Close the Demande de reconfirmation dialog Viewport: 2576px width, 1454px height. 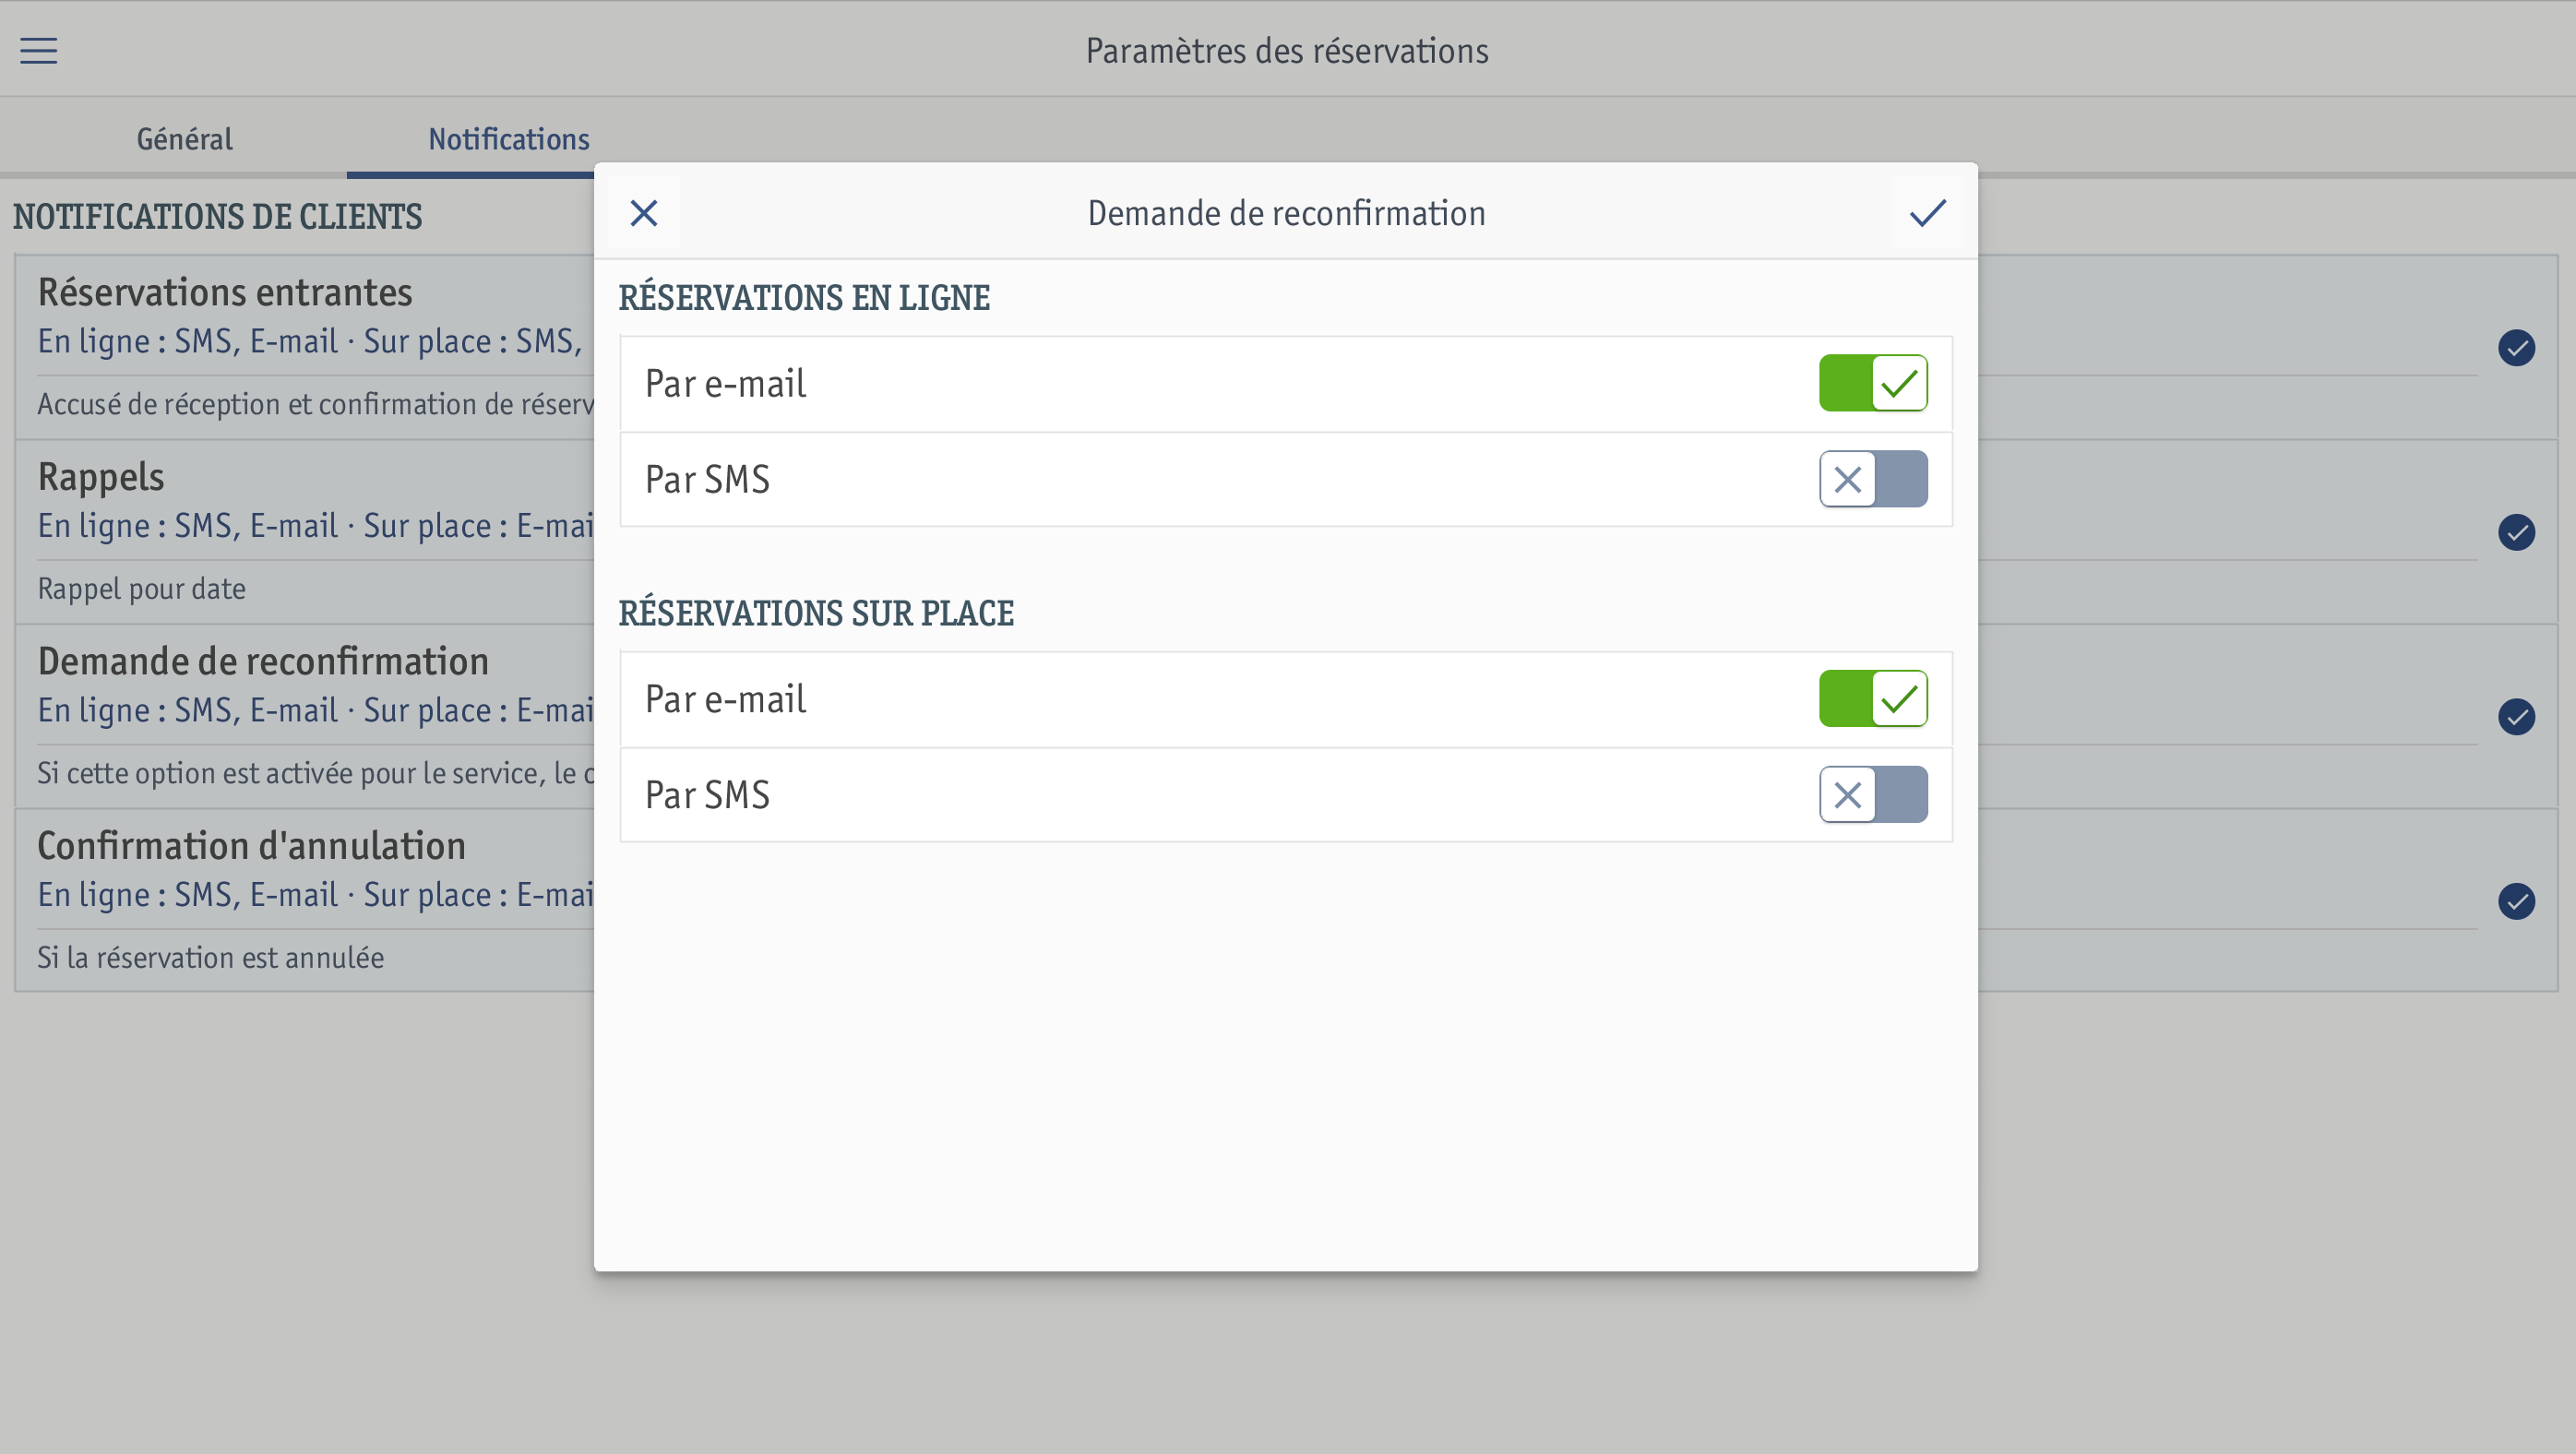click(644, 213)
